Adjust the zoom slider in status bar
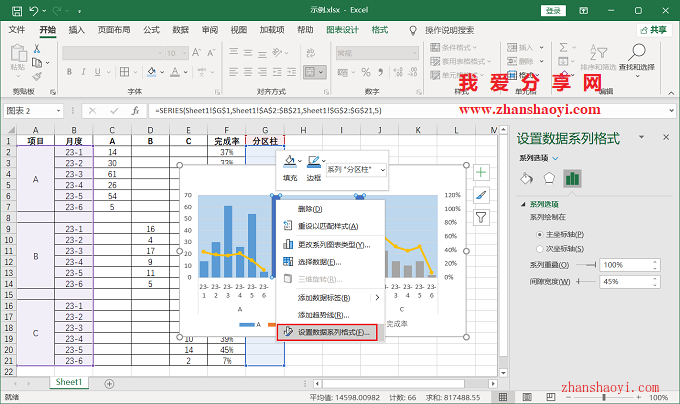680x404 pixels. (604, 397)
